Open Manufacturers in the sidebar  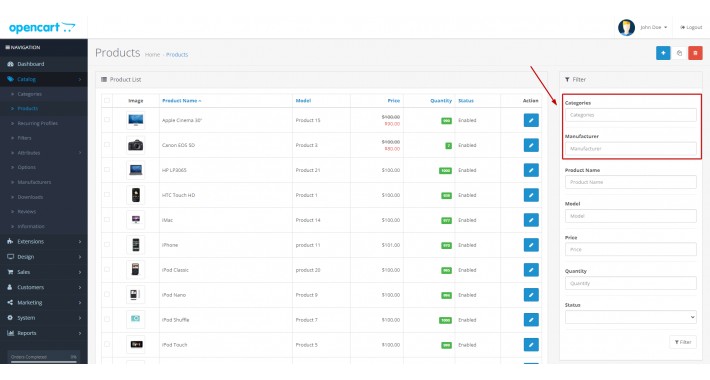click(x=34, y=182)
